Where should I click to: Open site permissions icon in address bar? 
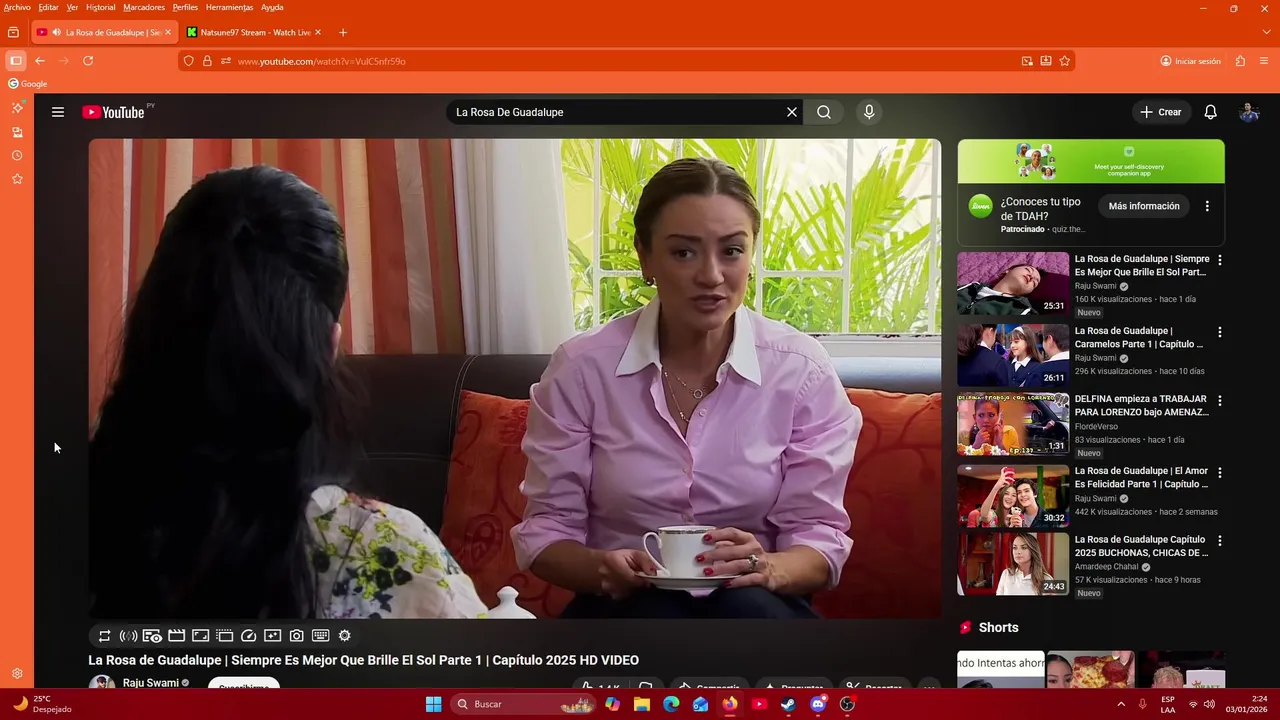pos(226,61)
